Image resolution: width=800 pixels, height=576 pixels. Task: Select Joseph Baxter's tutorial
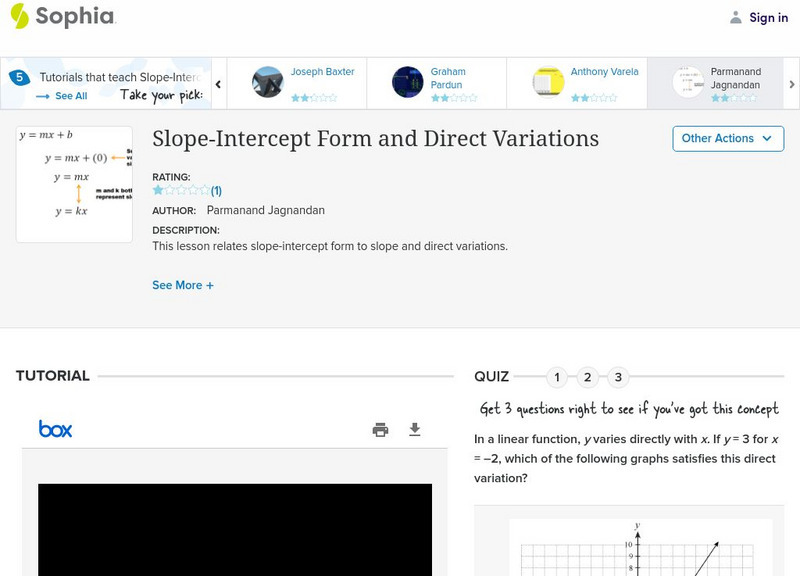(322, 72)
